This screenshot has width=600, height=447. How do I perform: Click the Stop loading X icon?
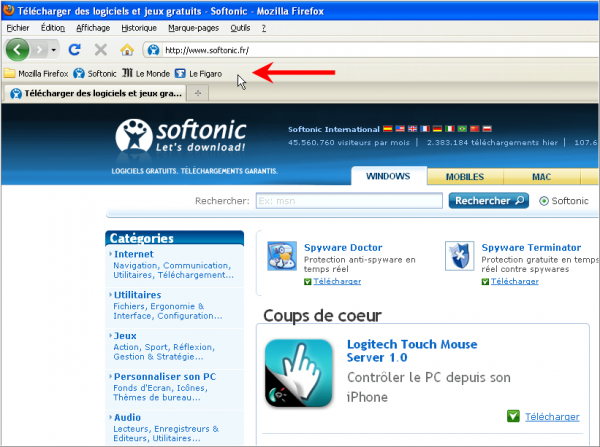[x=100, y=49]
